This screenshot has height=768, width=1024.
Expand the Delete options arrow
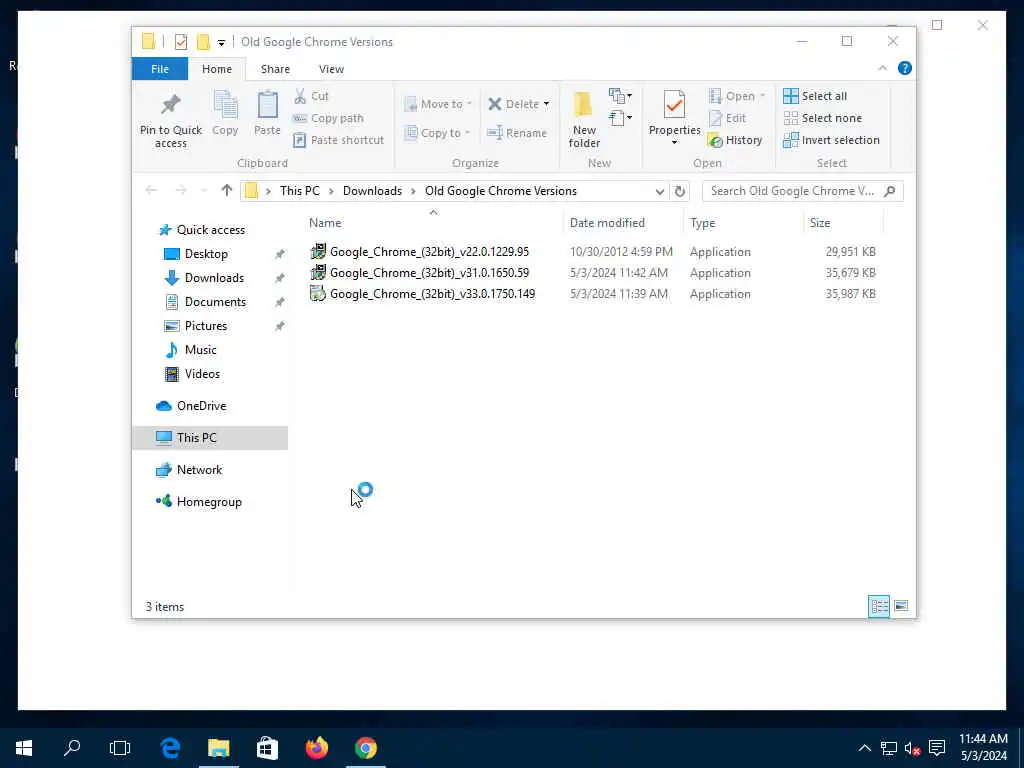pos(547,104)
